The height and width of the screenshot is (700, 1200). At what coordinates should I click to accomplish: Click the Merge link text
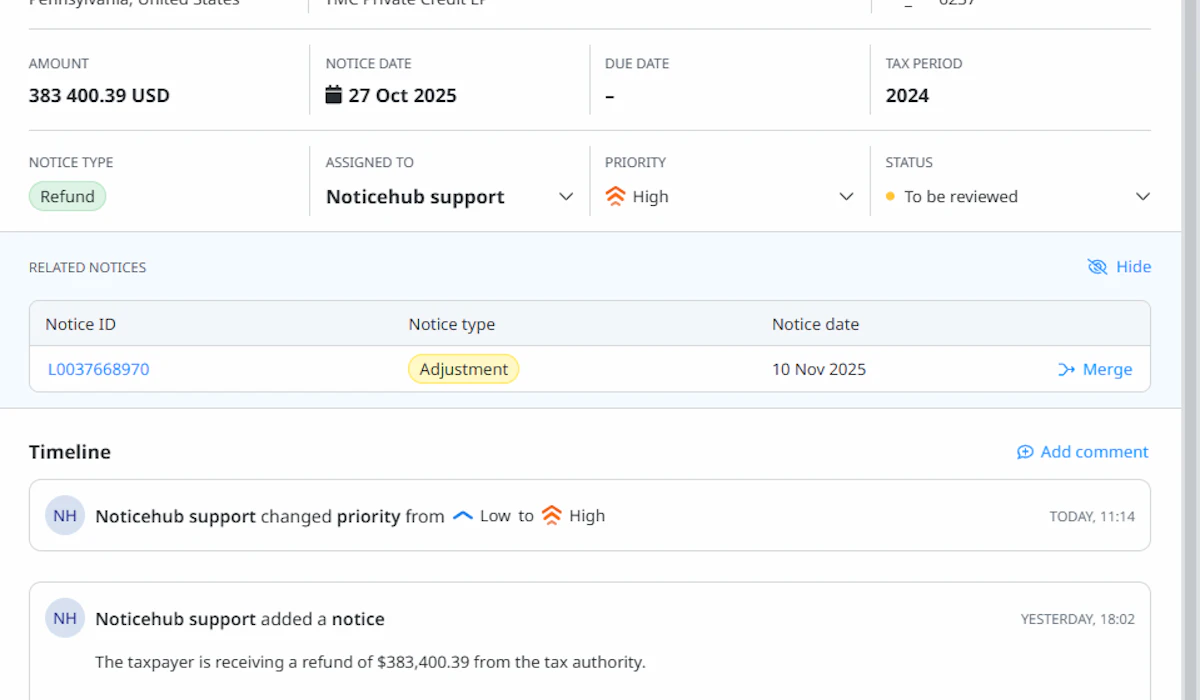(1107, 370)
